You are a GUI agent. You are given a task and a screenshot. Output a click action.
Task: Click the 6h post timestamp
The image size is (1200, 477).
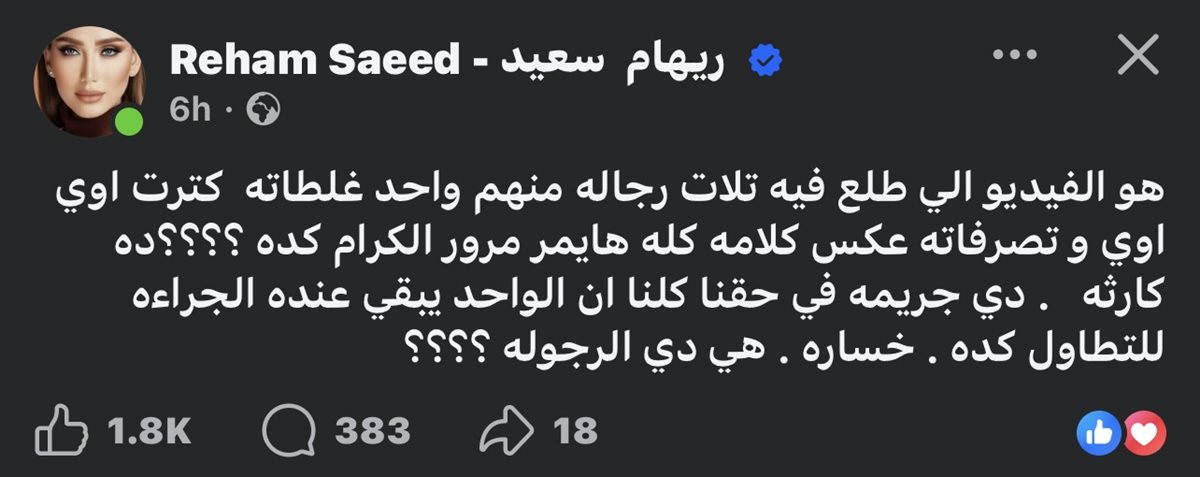189,110
